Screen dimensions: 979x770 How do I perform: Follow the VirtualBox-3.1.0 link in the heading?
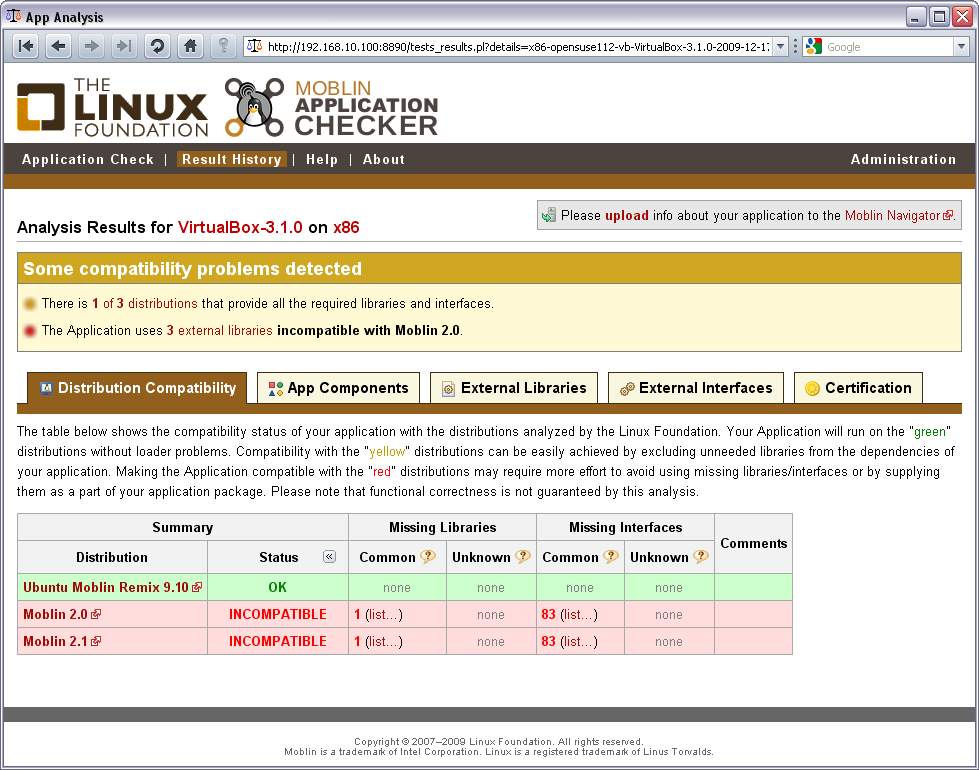240,227
